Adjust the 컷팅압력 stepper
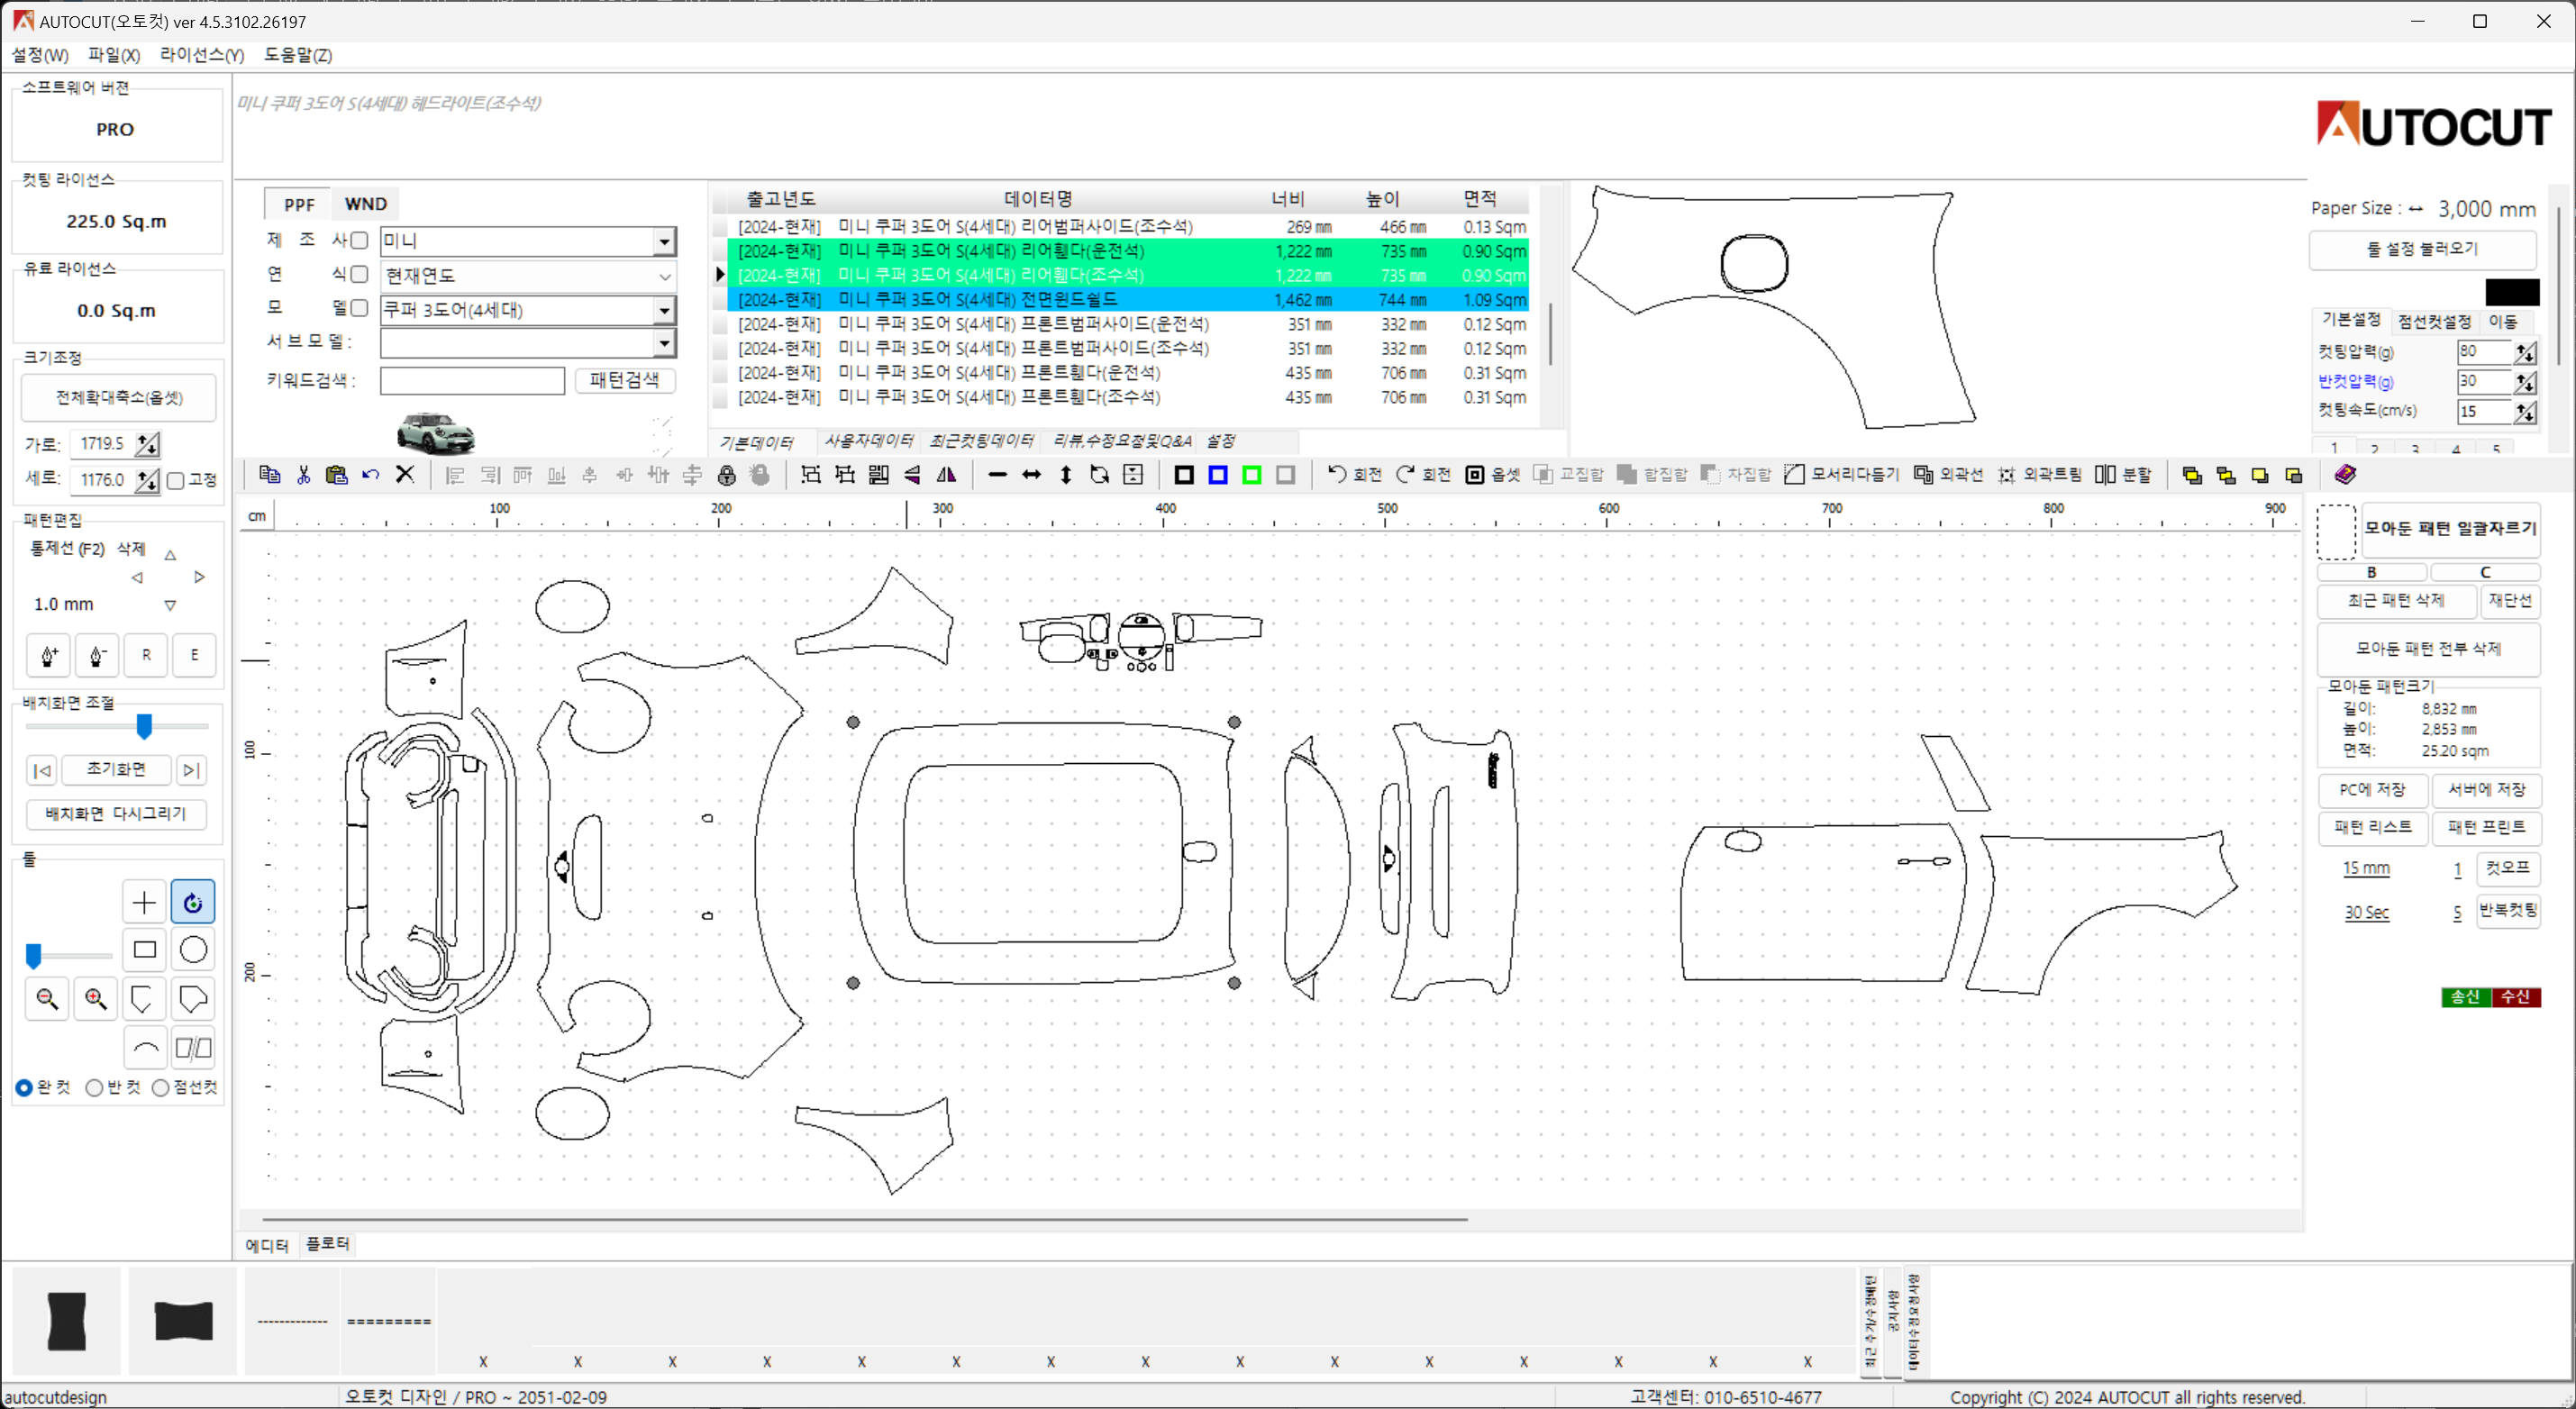 click(x=2525, y=352)
